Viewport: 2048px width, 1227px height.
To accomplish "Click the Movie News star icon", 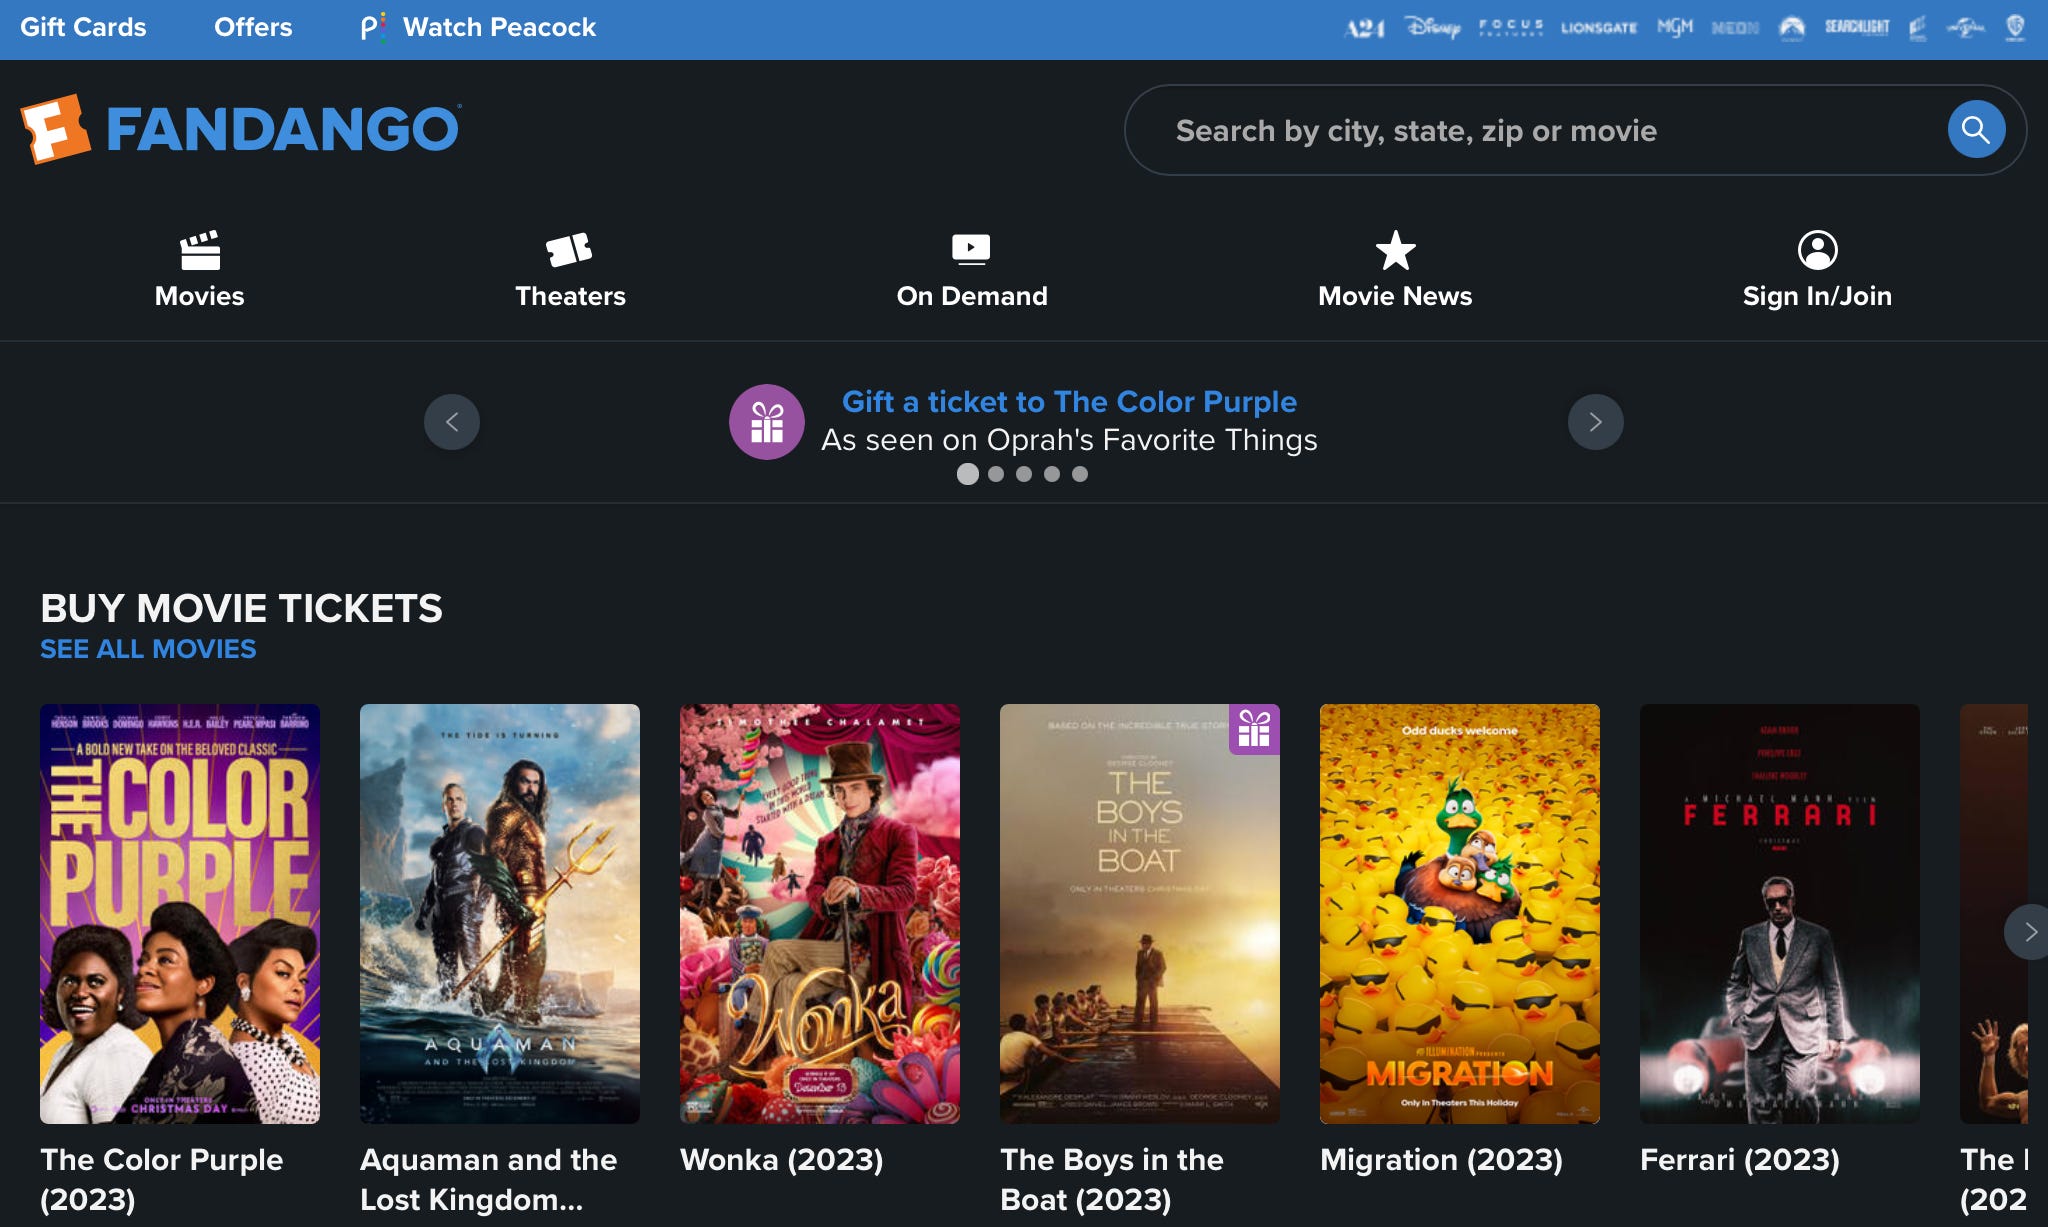I will 1395,250.
